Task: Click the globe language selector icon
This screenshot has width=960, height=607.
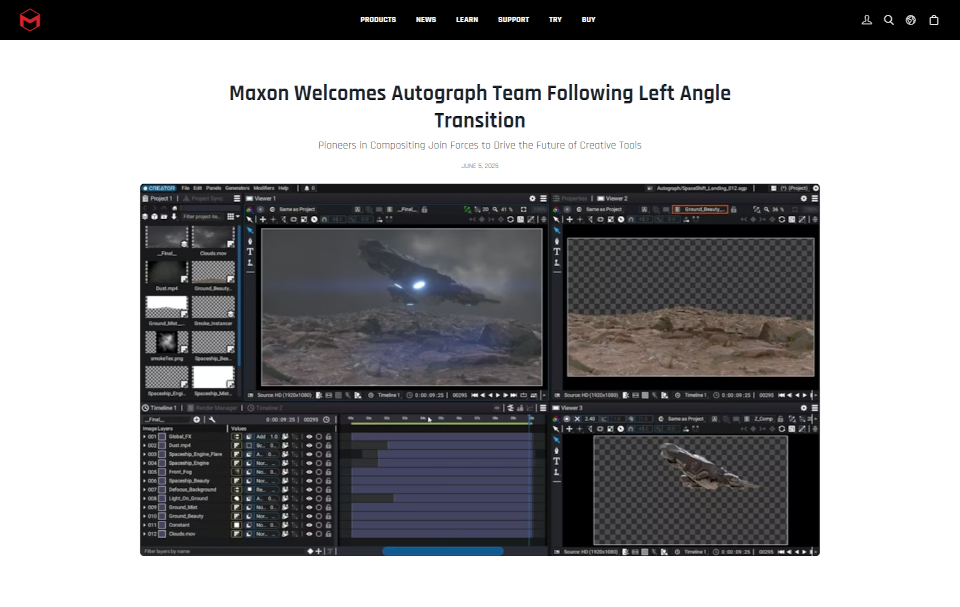Action: pyautogui.click(x=910, y=20)
